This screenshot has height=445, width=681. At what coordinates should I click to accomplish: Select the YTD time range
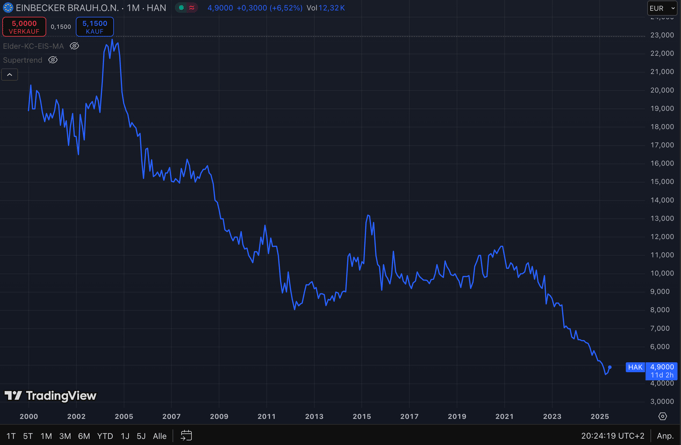pyautogui.click(x=105, y=436)
